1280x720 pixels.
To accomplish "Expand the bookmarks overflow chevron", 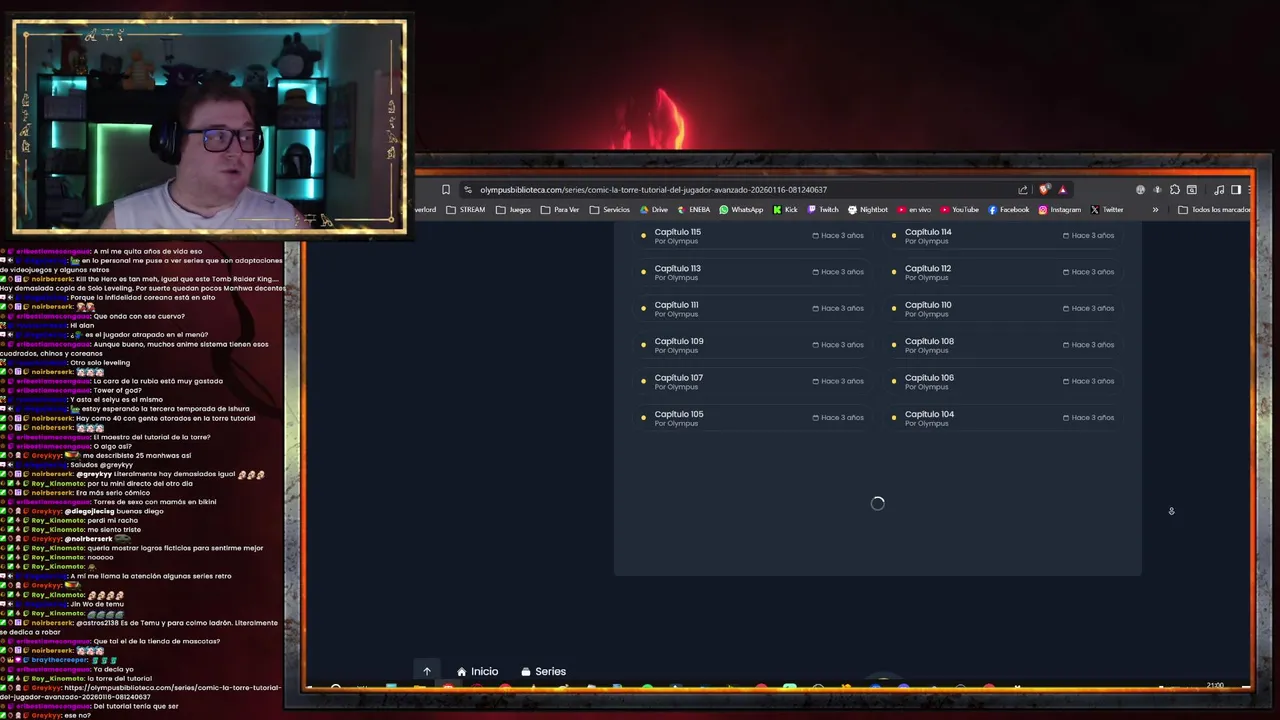I will click(1155, 210).
